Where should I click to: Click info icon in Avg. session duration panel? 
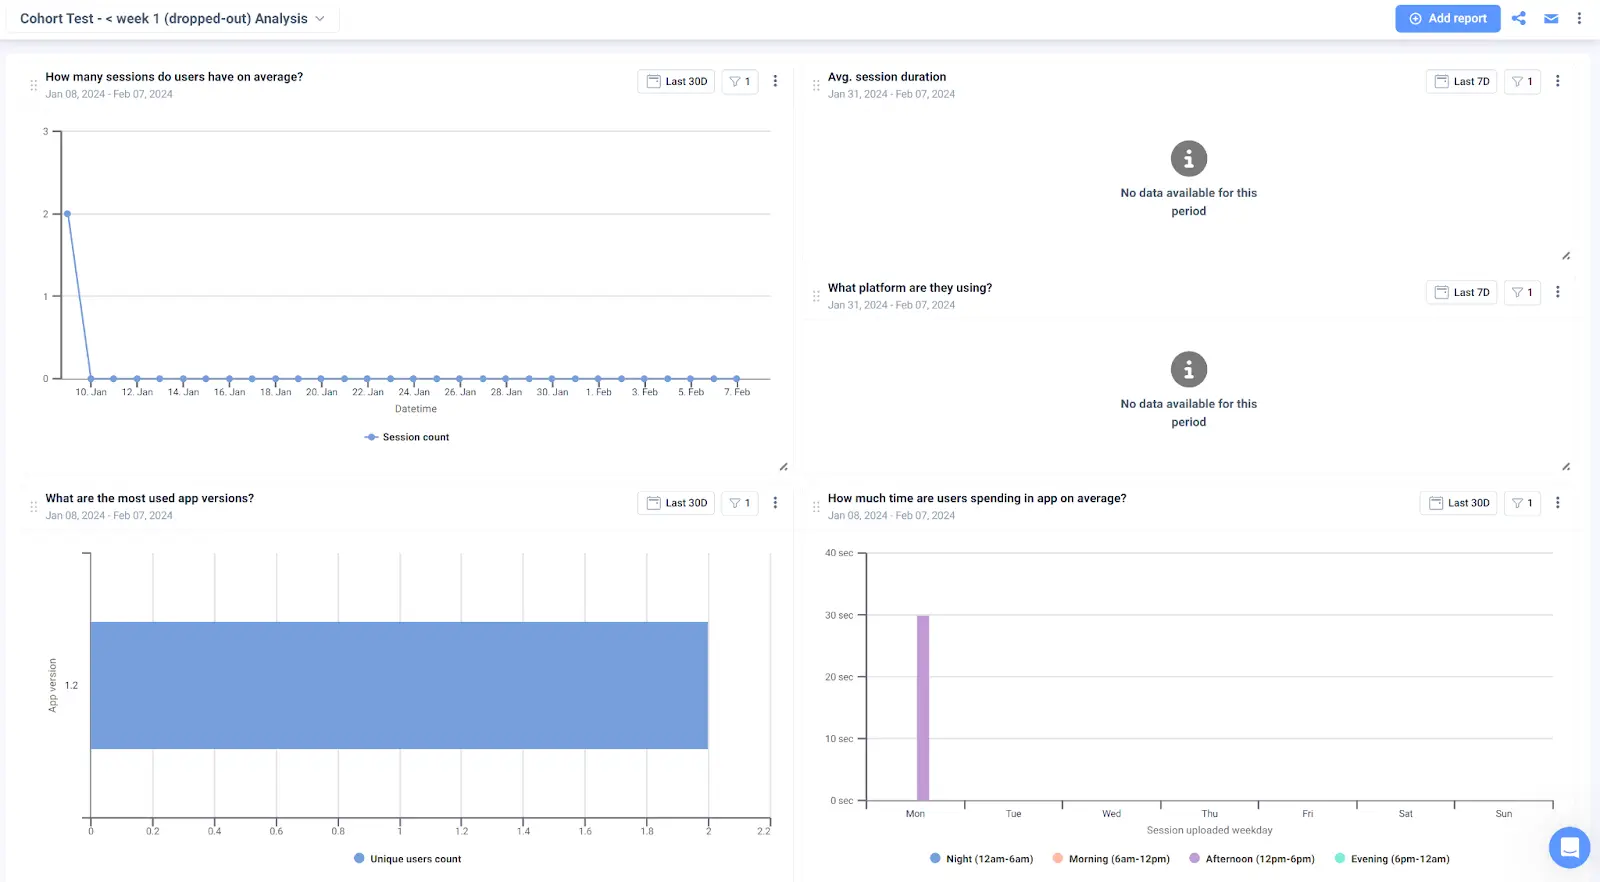click(1189, 159)
